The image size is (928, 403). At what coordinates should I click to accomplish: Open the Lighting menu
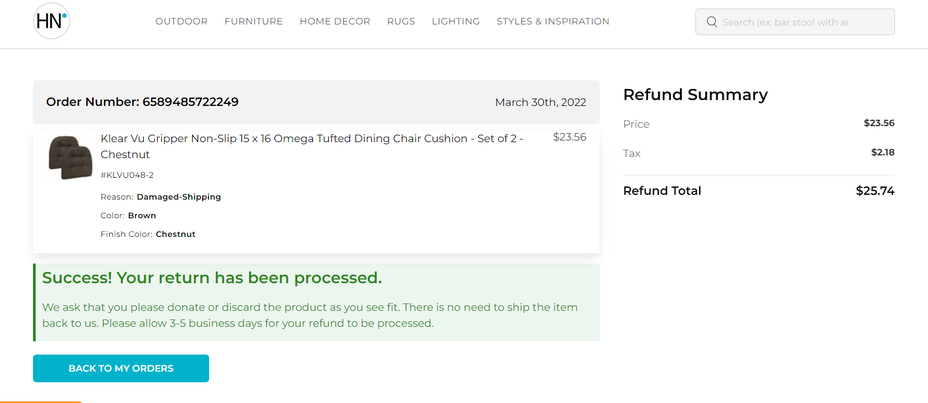(456, 21)
